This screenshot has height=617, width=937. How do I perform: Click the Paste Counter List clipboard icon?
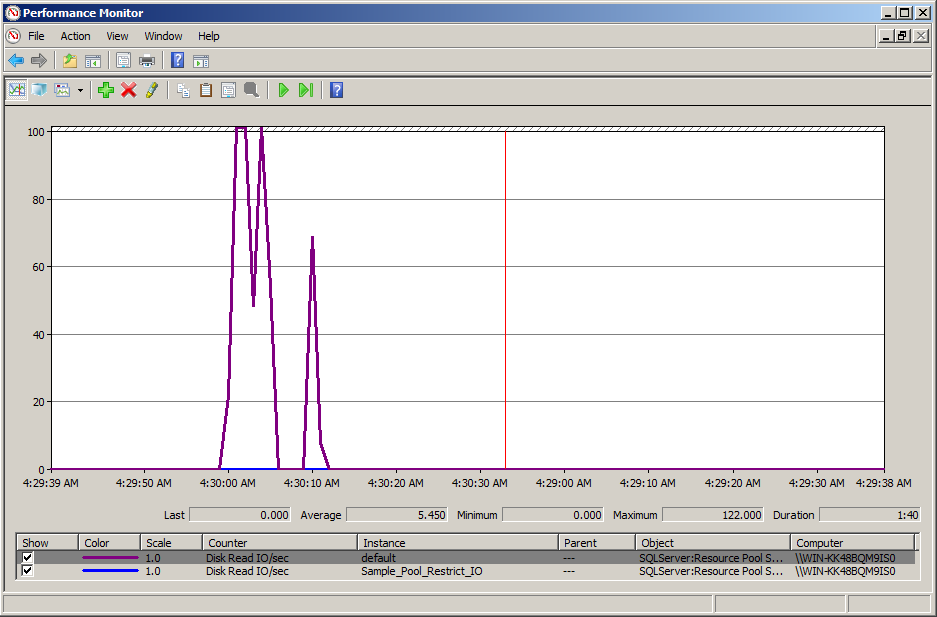[x=206, y=90]
